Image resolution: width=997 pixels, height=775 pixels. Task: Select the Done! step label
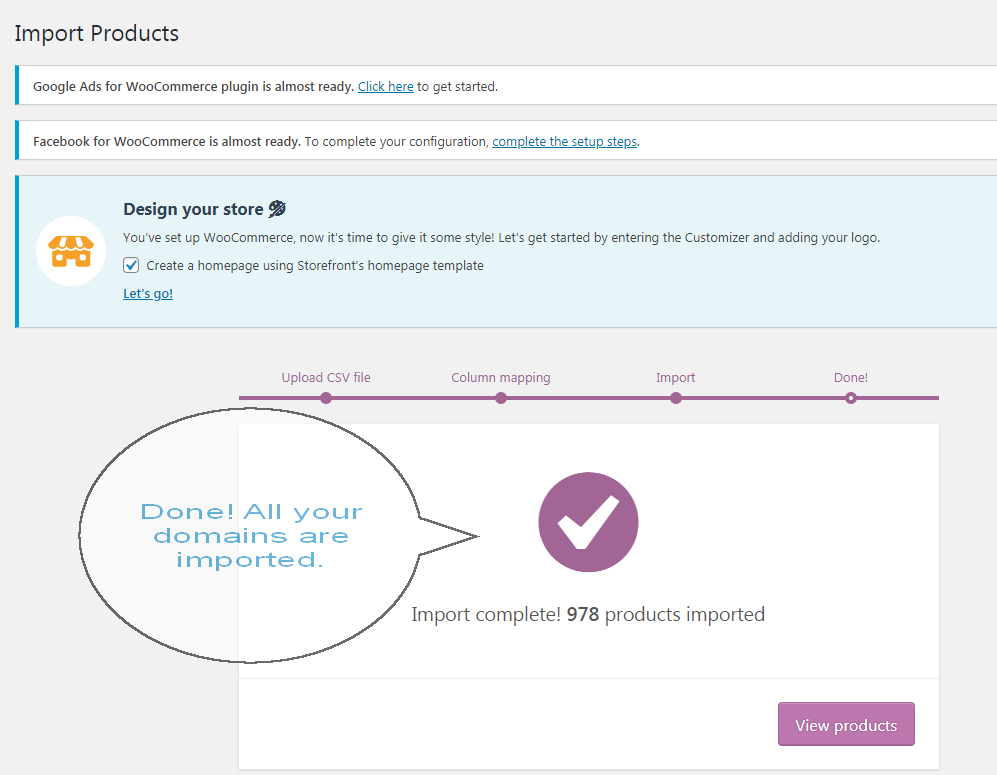[851, 378]
